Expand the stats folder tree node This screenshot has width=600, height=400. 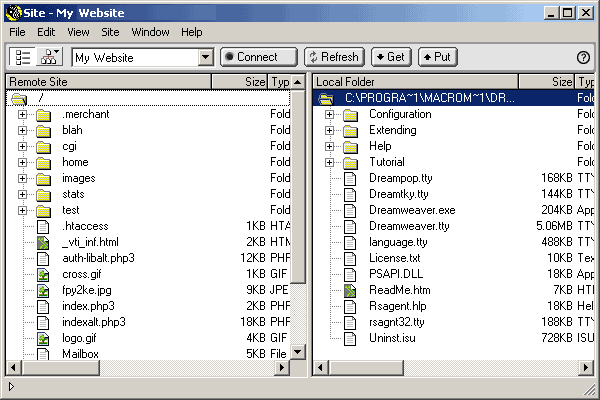(x=22, y=195)
